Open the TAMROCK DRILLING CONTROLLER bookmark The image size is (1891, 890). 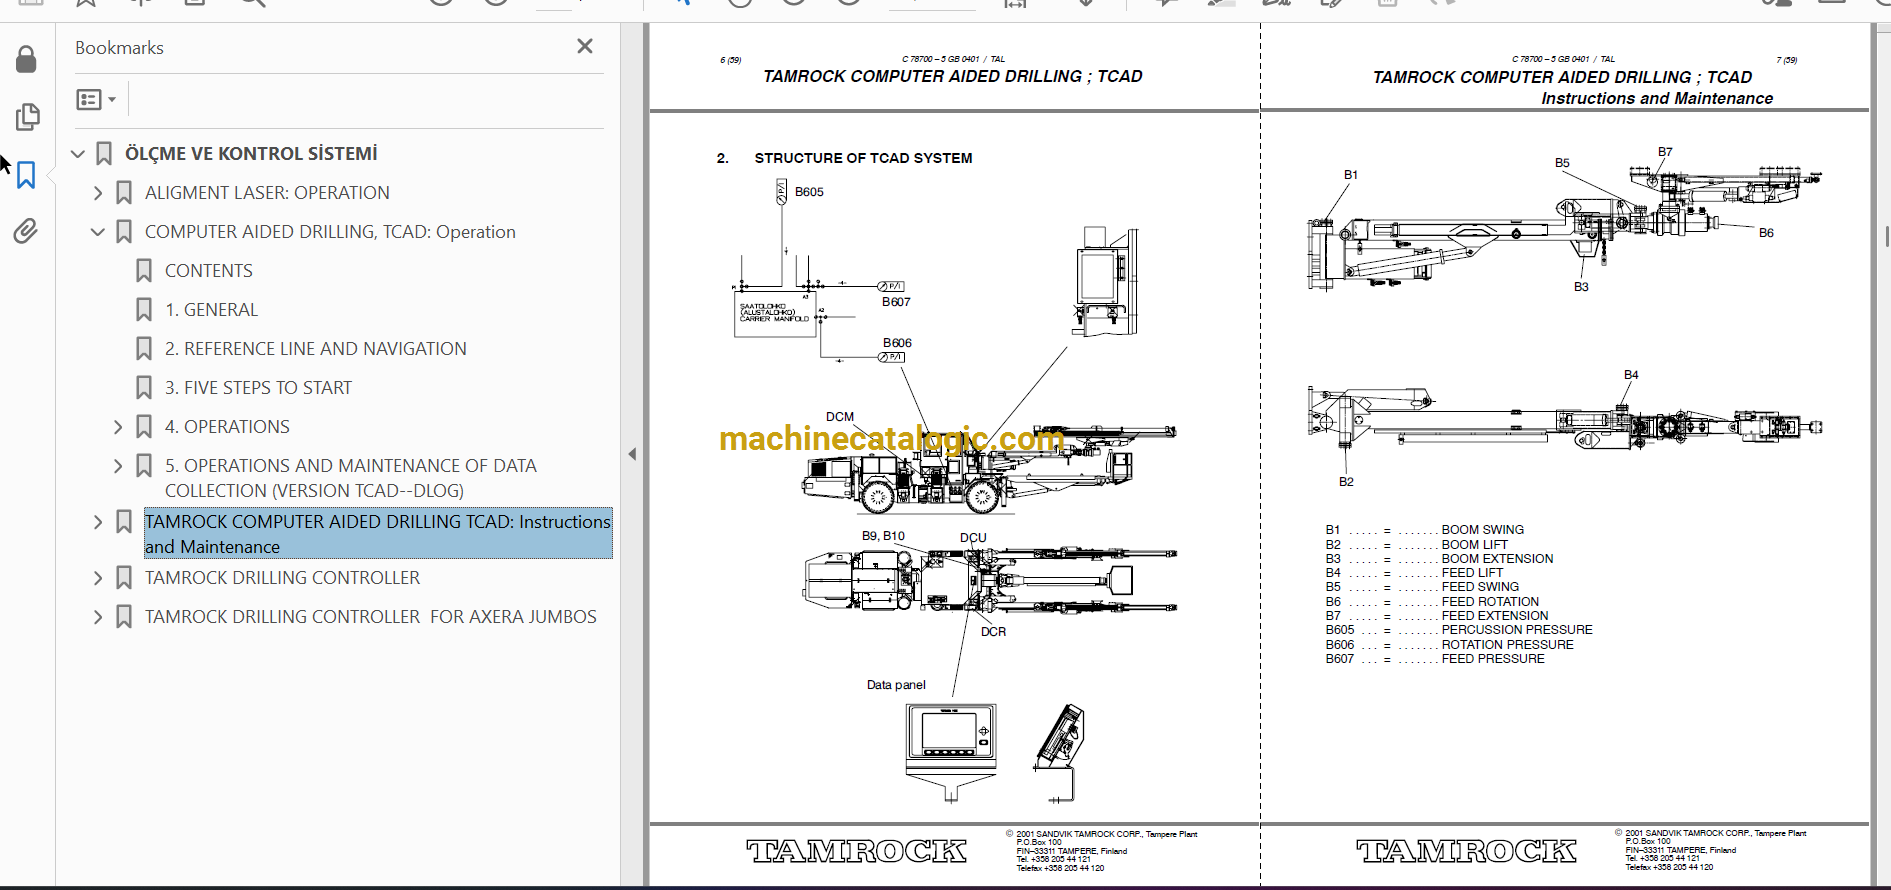click(x=283, y=578)
